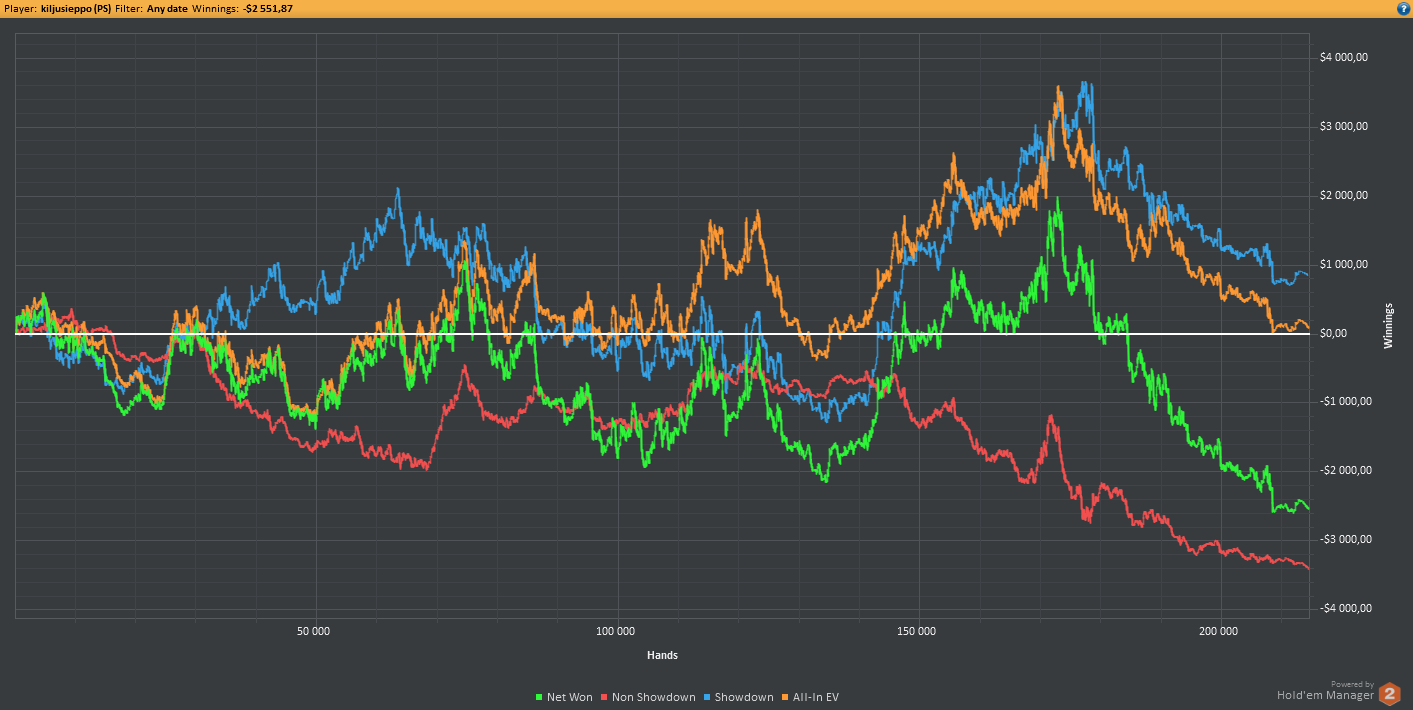Click the Hands x-axis title
The width and height of the screenshot is (1413, 710).
point(662,655)
